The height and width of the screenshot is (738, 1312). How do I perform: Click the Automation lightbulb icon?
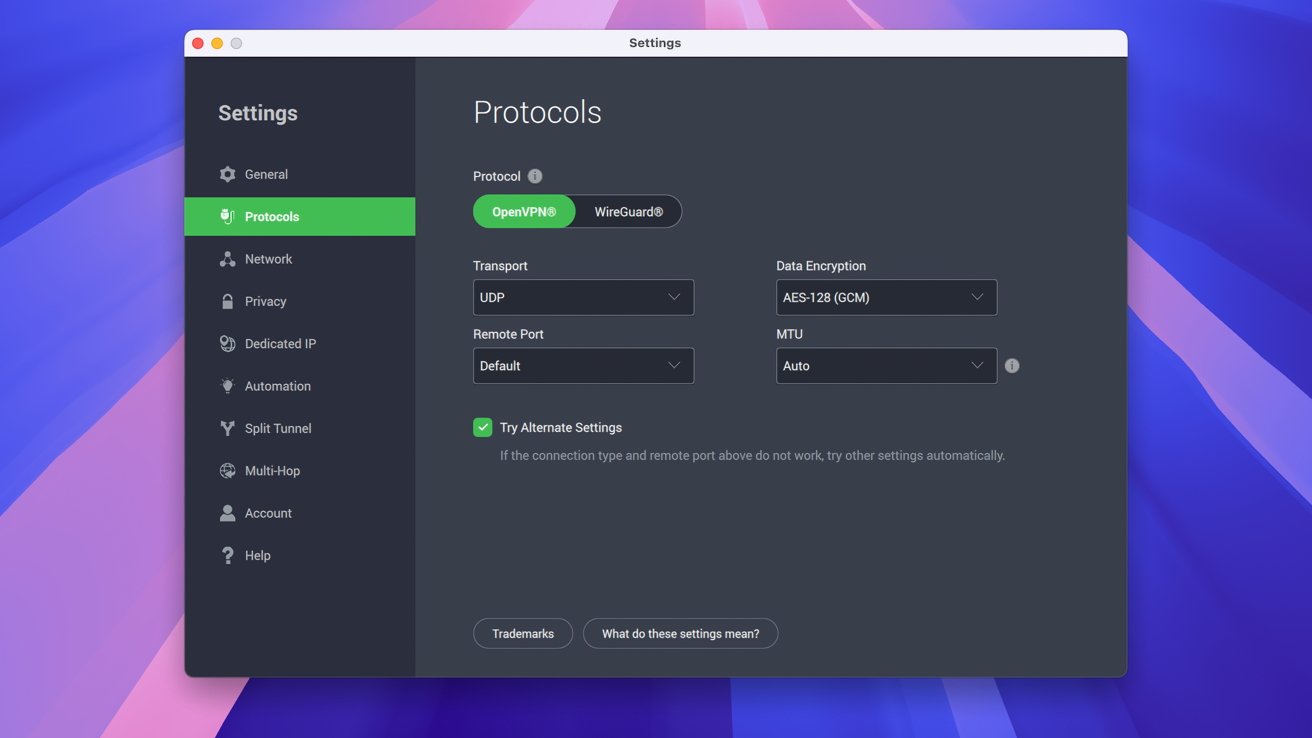pyautogui.click(x=227, y=386)
